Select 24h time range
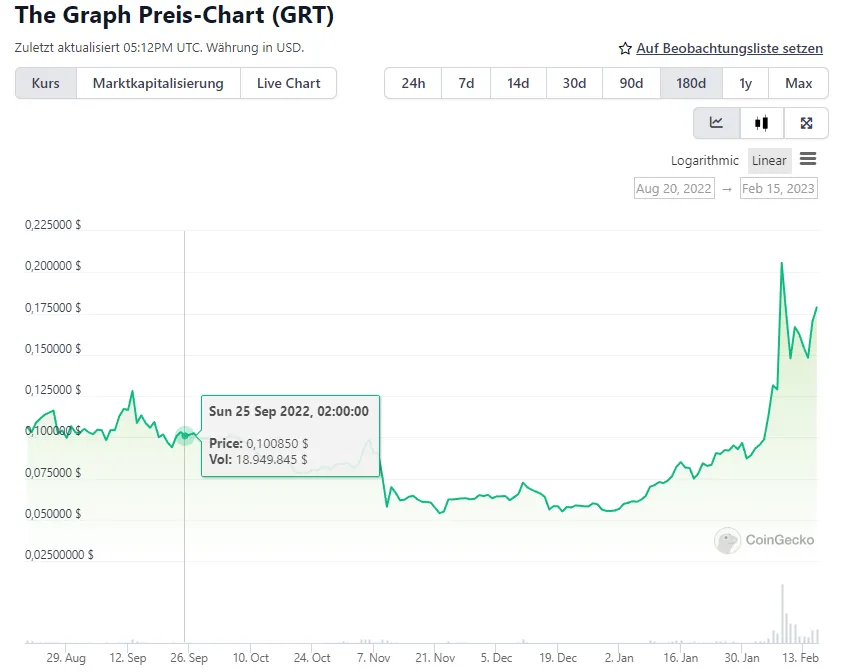Viewport: 845px width, 672px height. [x=413, y=83]
